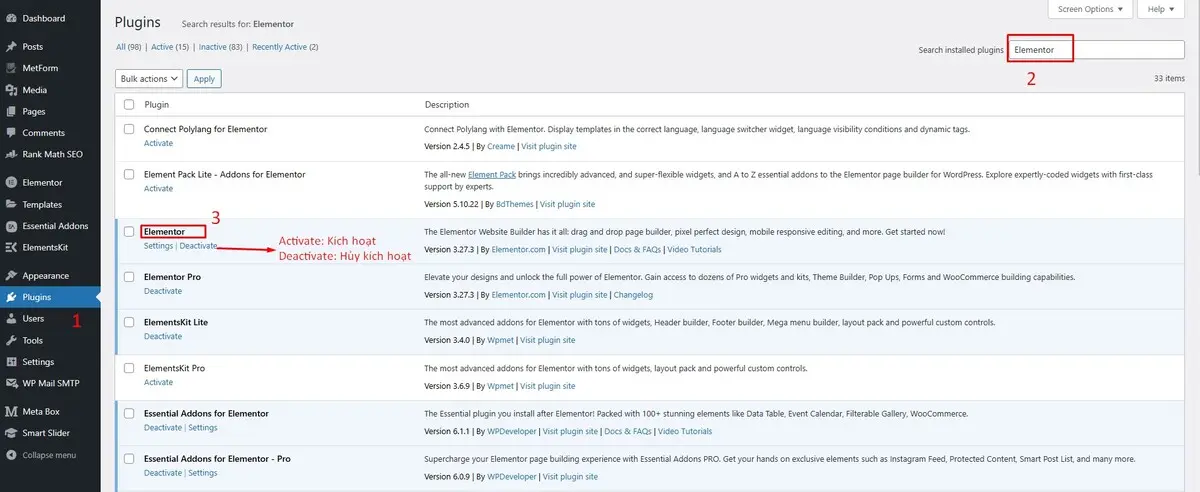Click the ElementsKit sidebar icon
1200x492 pixels.
pos(11,247)
